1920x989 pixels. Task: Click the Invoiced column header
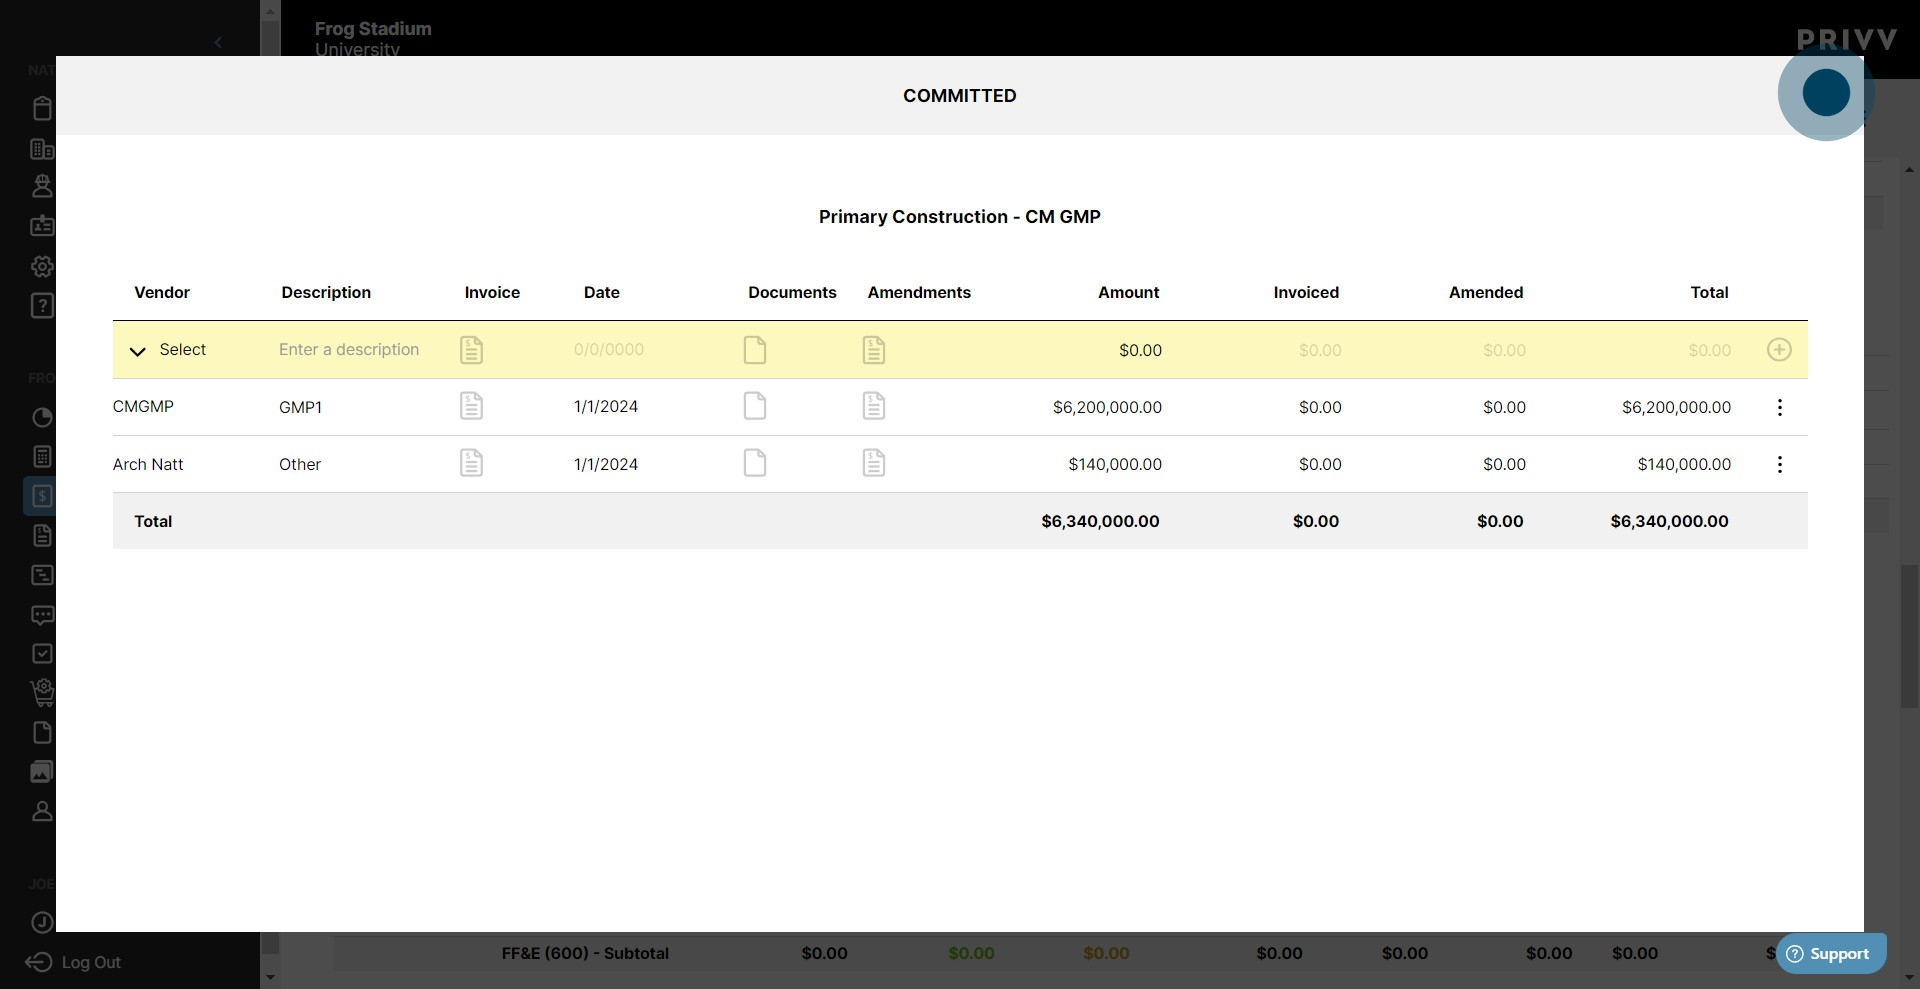(x=1306, y=292)
